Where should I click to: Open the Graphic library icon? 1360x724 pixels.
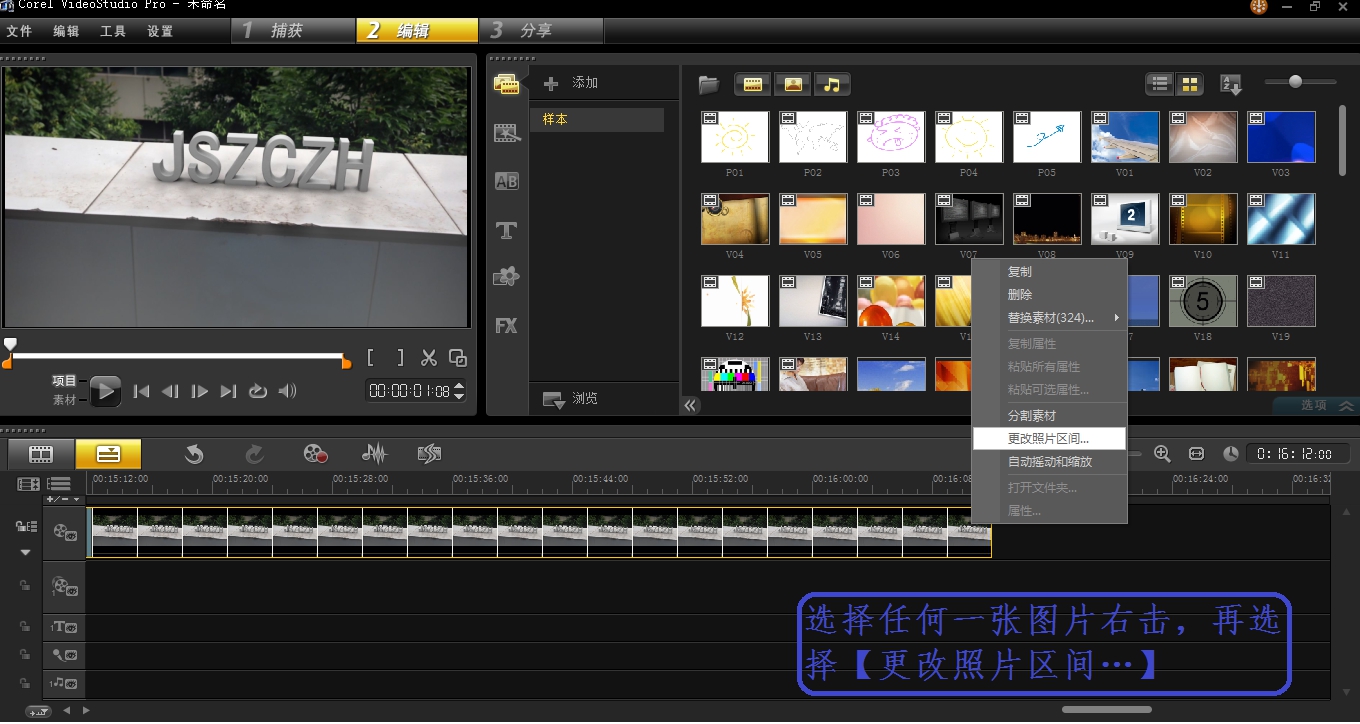click(507, 277)
